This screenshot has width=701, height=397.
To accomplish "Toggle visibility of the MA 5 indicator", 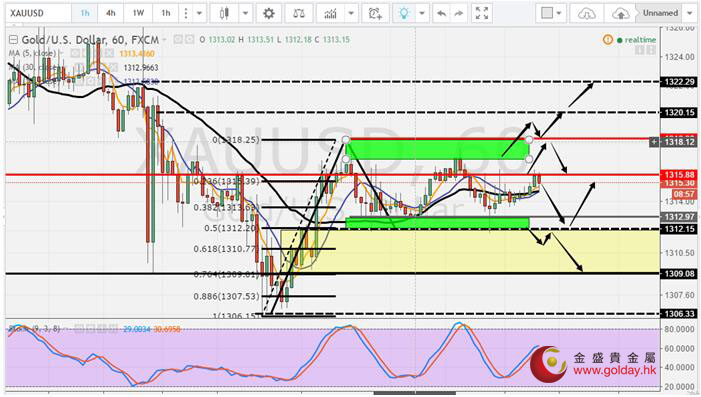I will [75, 54].
